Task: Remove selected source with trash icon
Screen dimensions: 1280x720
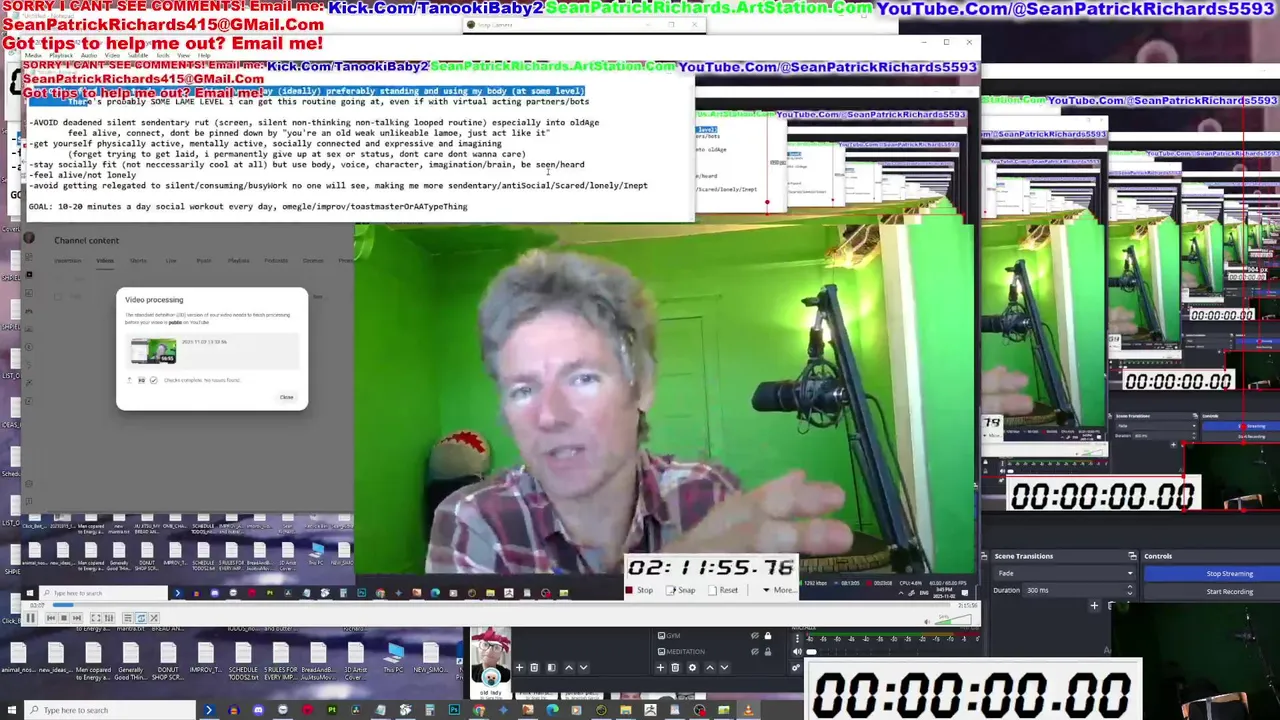Action: pos(675,668)
